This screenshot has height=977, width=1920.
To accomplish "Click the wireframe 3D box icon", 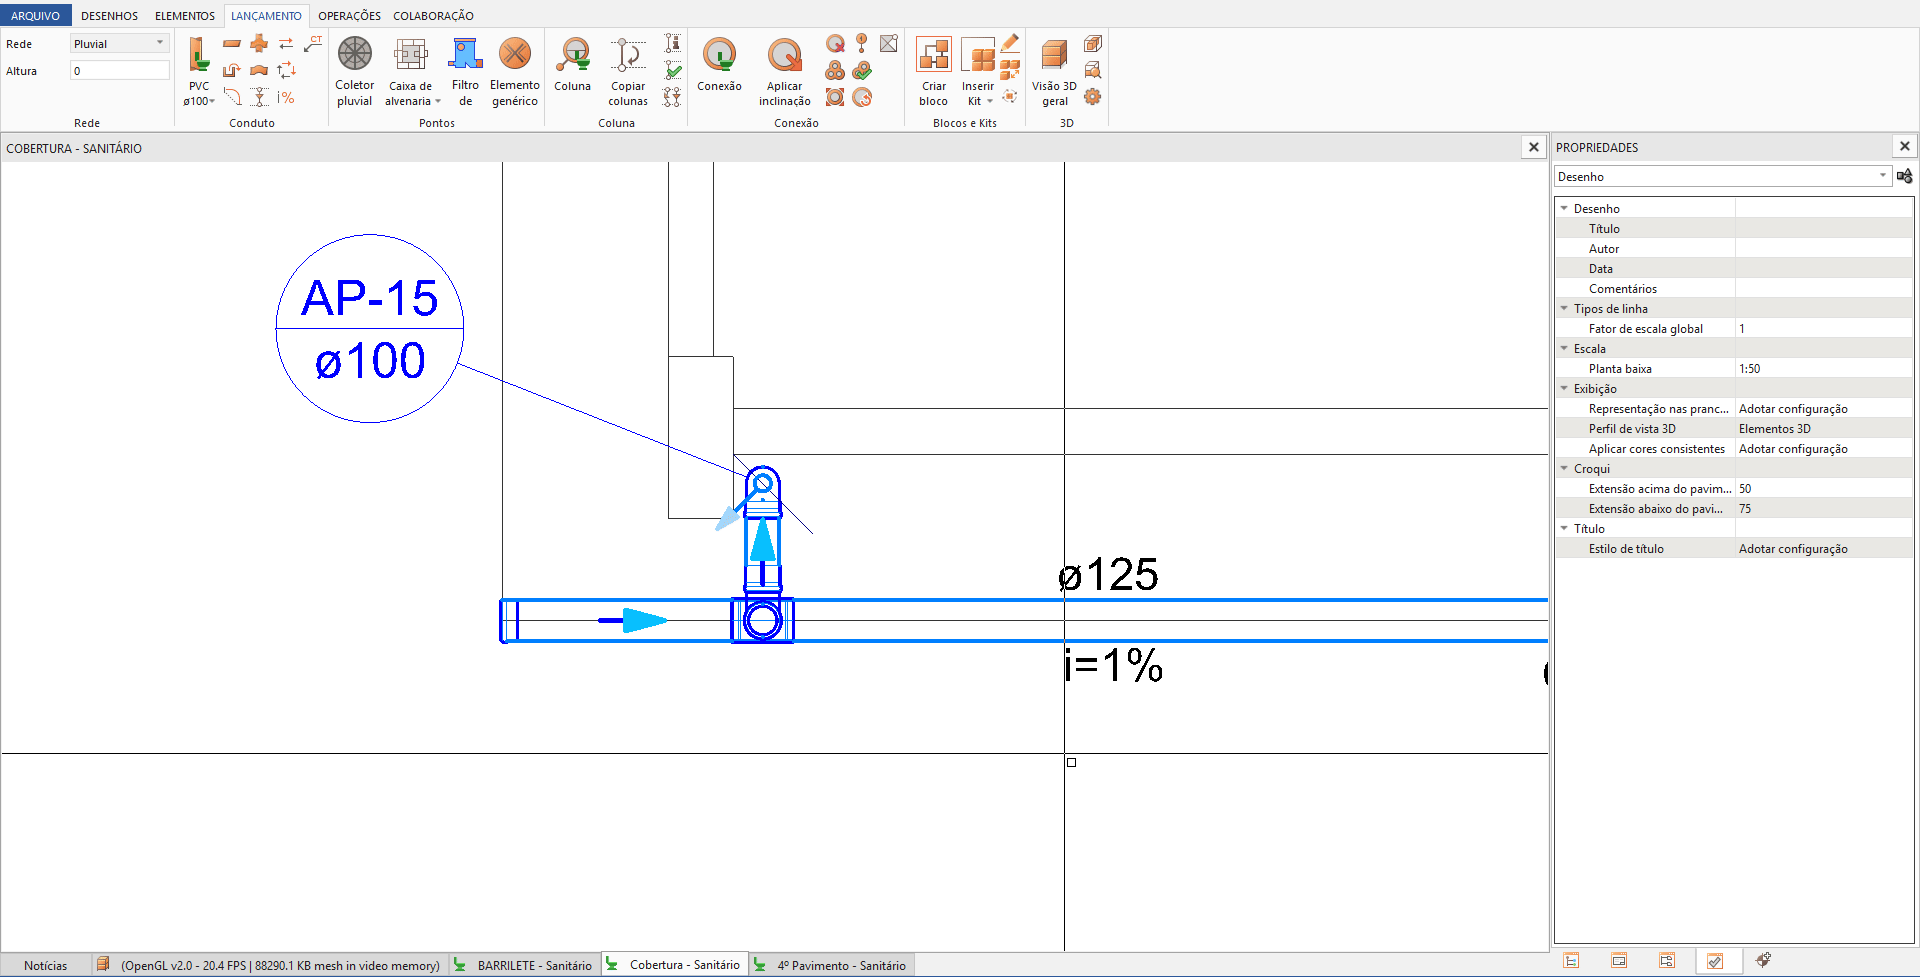I will 1093,43.
